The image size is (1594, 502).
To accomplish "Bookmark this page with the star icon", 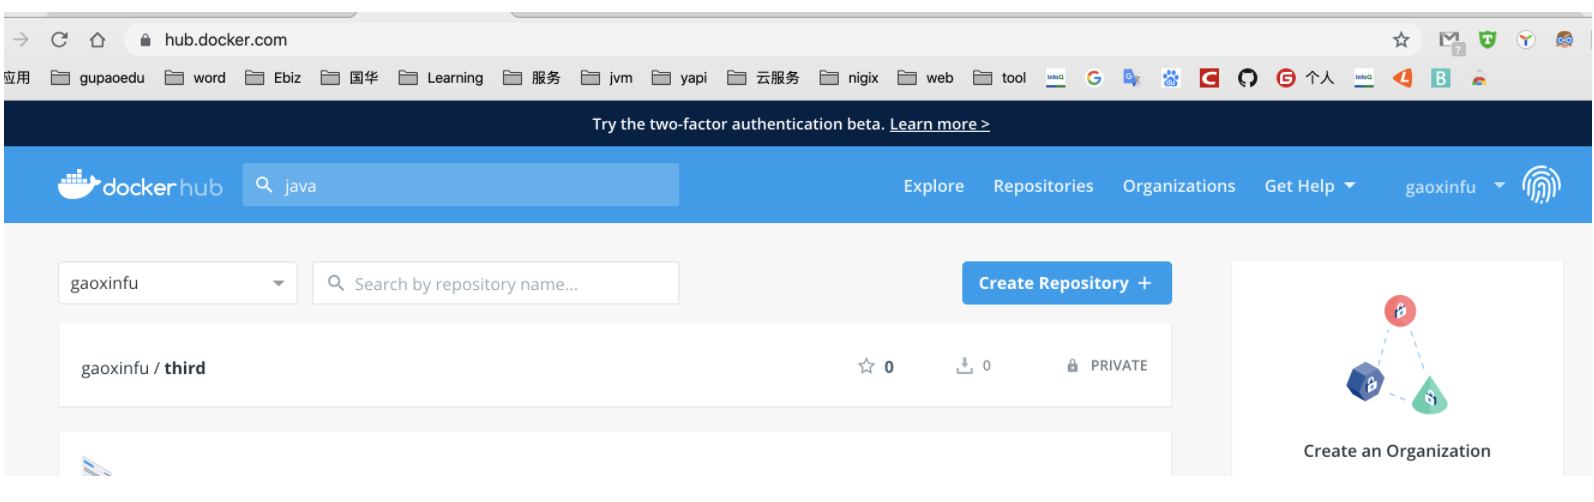I will pyautogui.click(x=1401, y=40).
